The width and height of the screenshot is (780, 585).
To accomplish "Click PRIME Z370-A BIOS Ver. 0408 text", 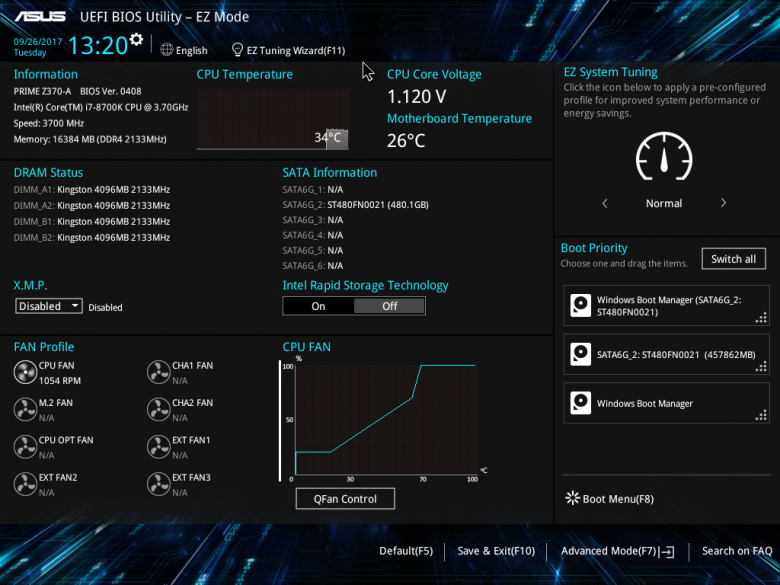I will coord(78,91).
